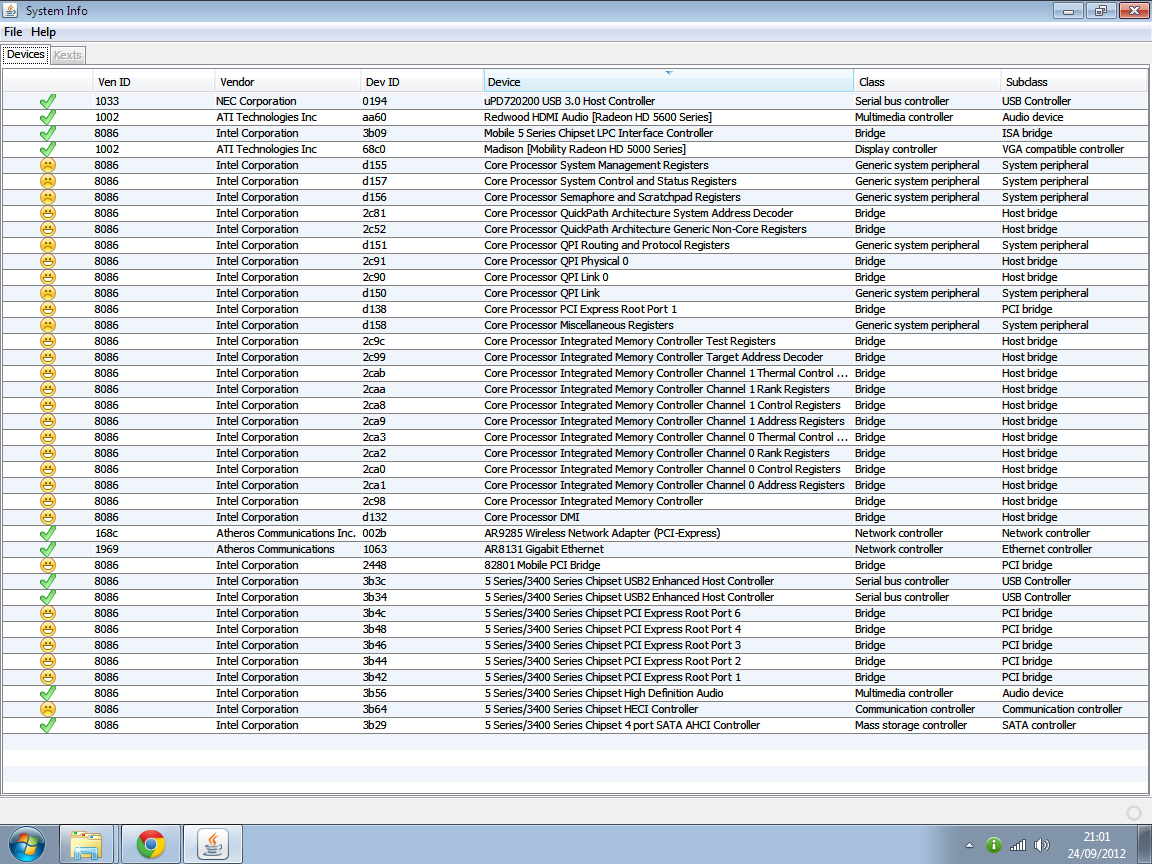1152x864 pixels.
Task: Select the Devices tab
Action: (x=26, y=55)
